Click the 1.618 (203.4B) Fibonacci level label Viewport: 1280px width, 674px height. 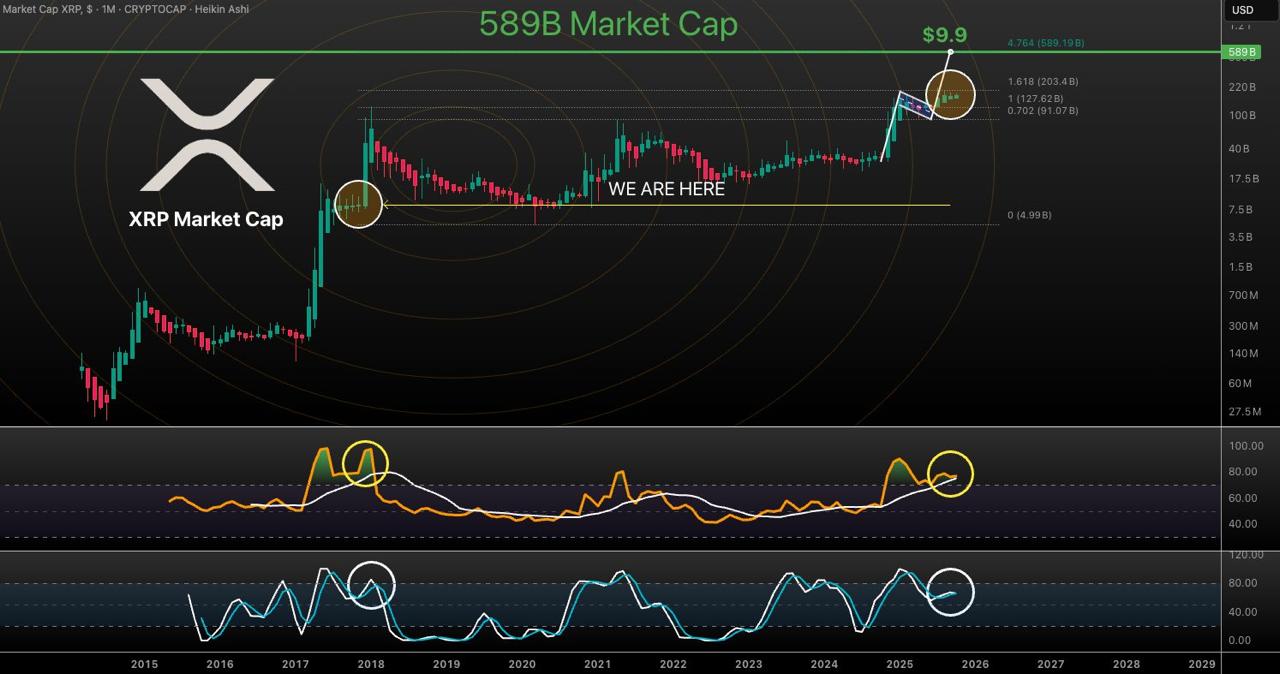[x=1043, y=82]
